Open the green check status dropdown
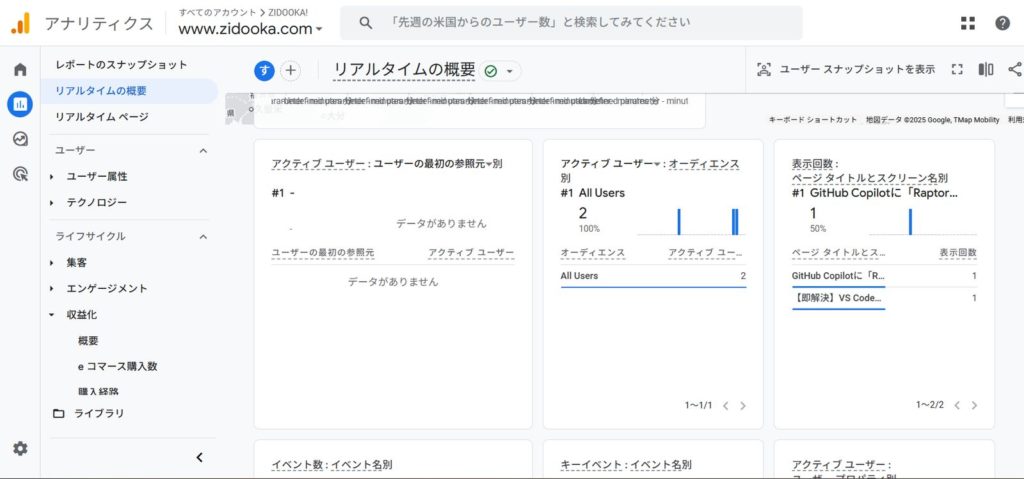1024x479 pixels. [501, 71]
